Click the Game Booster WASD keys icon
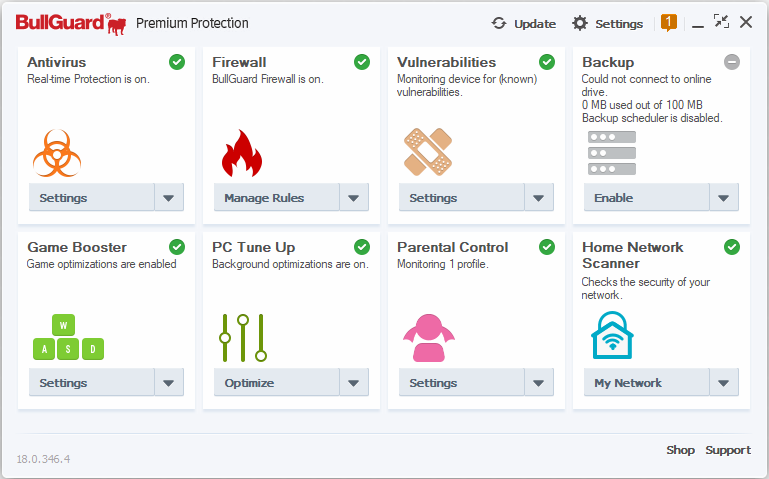This screenshot has height=479, width=769. (x=68, y=338)
